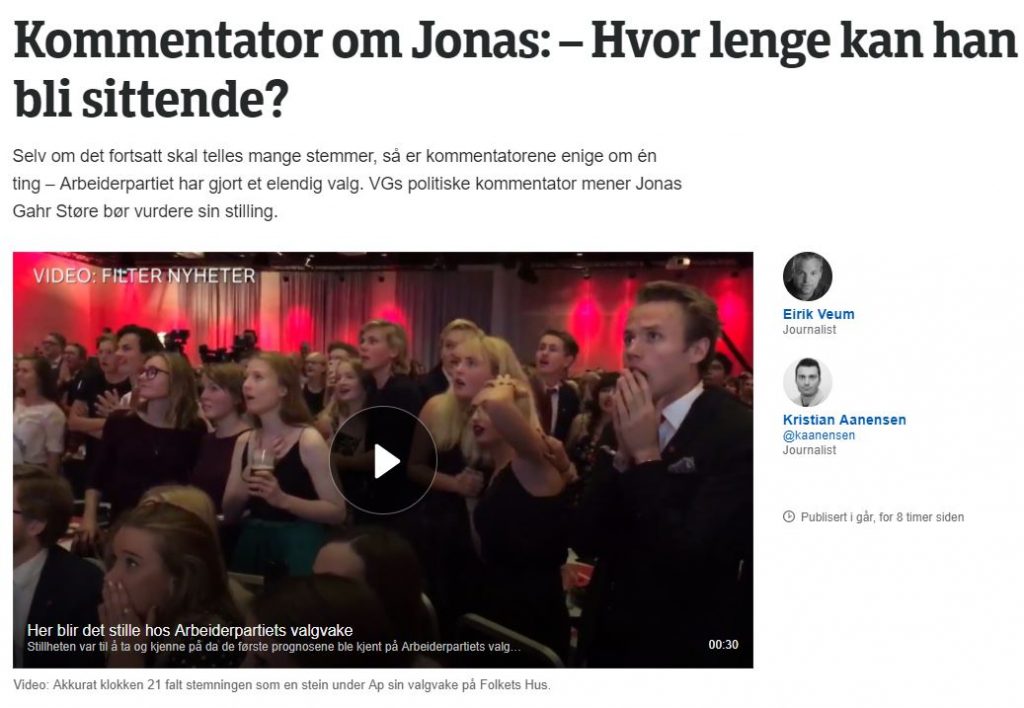Viewport: 1024px width, 708px height.
Task: Click the Journalist label under Eirik Veum
Action: 809,330
